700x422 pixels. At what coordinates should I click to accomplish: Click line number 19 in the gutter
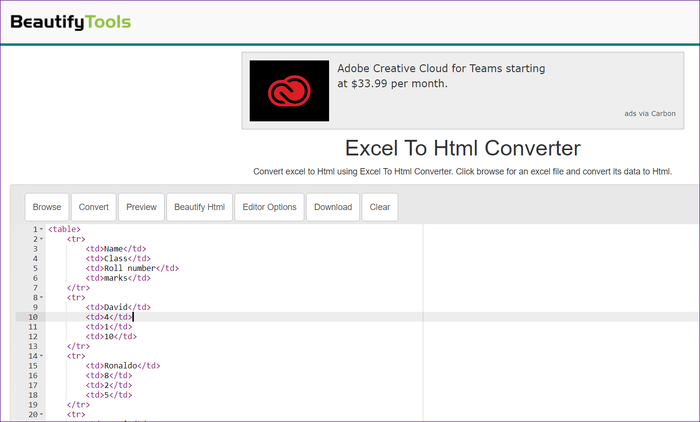tap(33, 405)
